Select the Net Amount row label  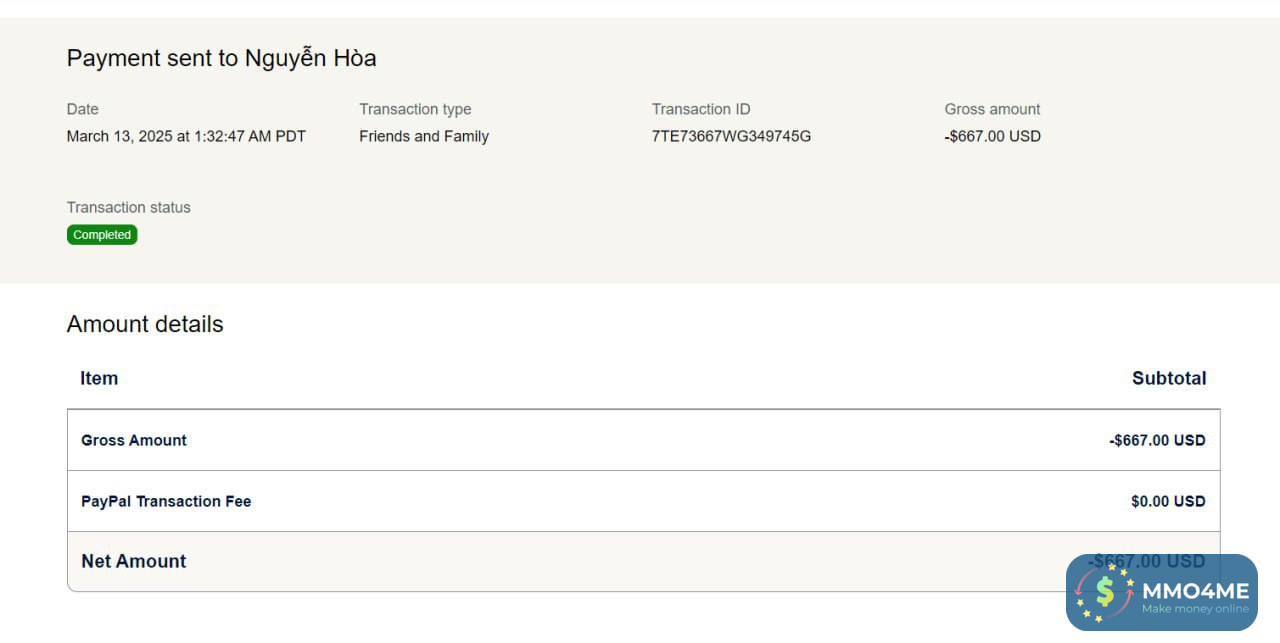134,561
